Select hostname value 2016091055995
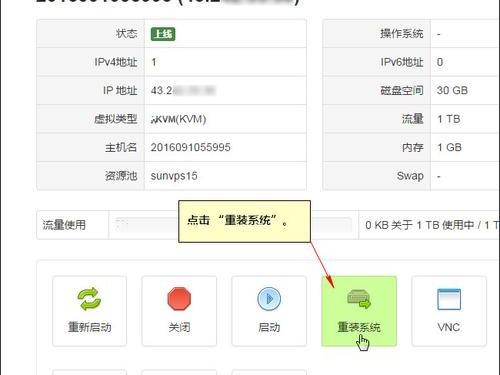This screenshot has height=375, width=500. (x=191, y=147)
